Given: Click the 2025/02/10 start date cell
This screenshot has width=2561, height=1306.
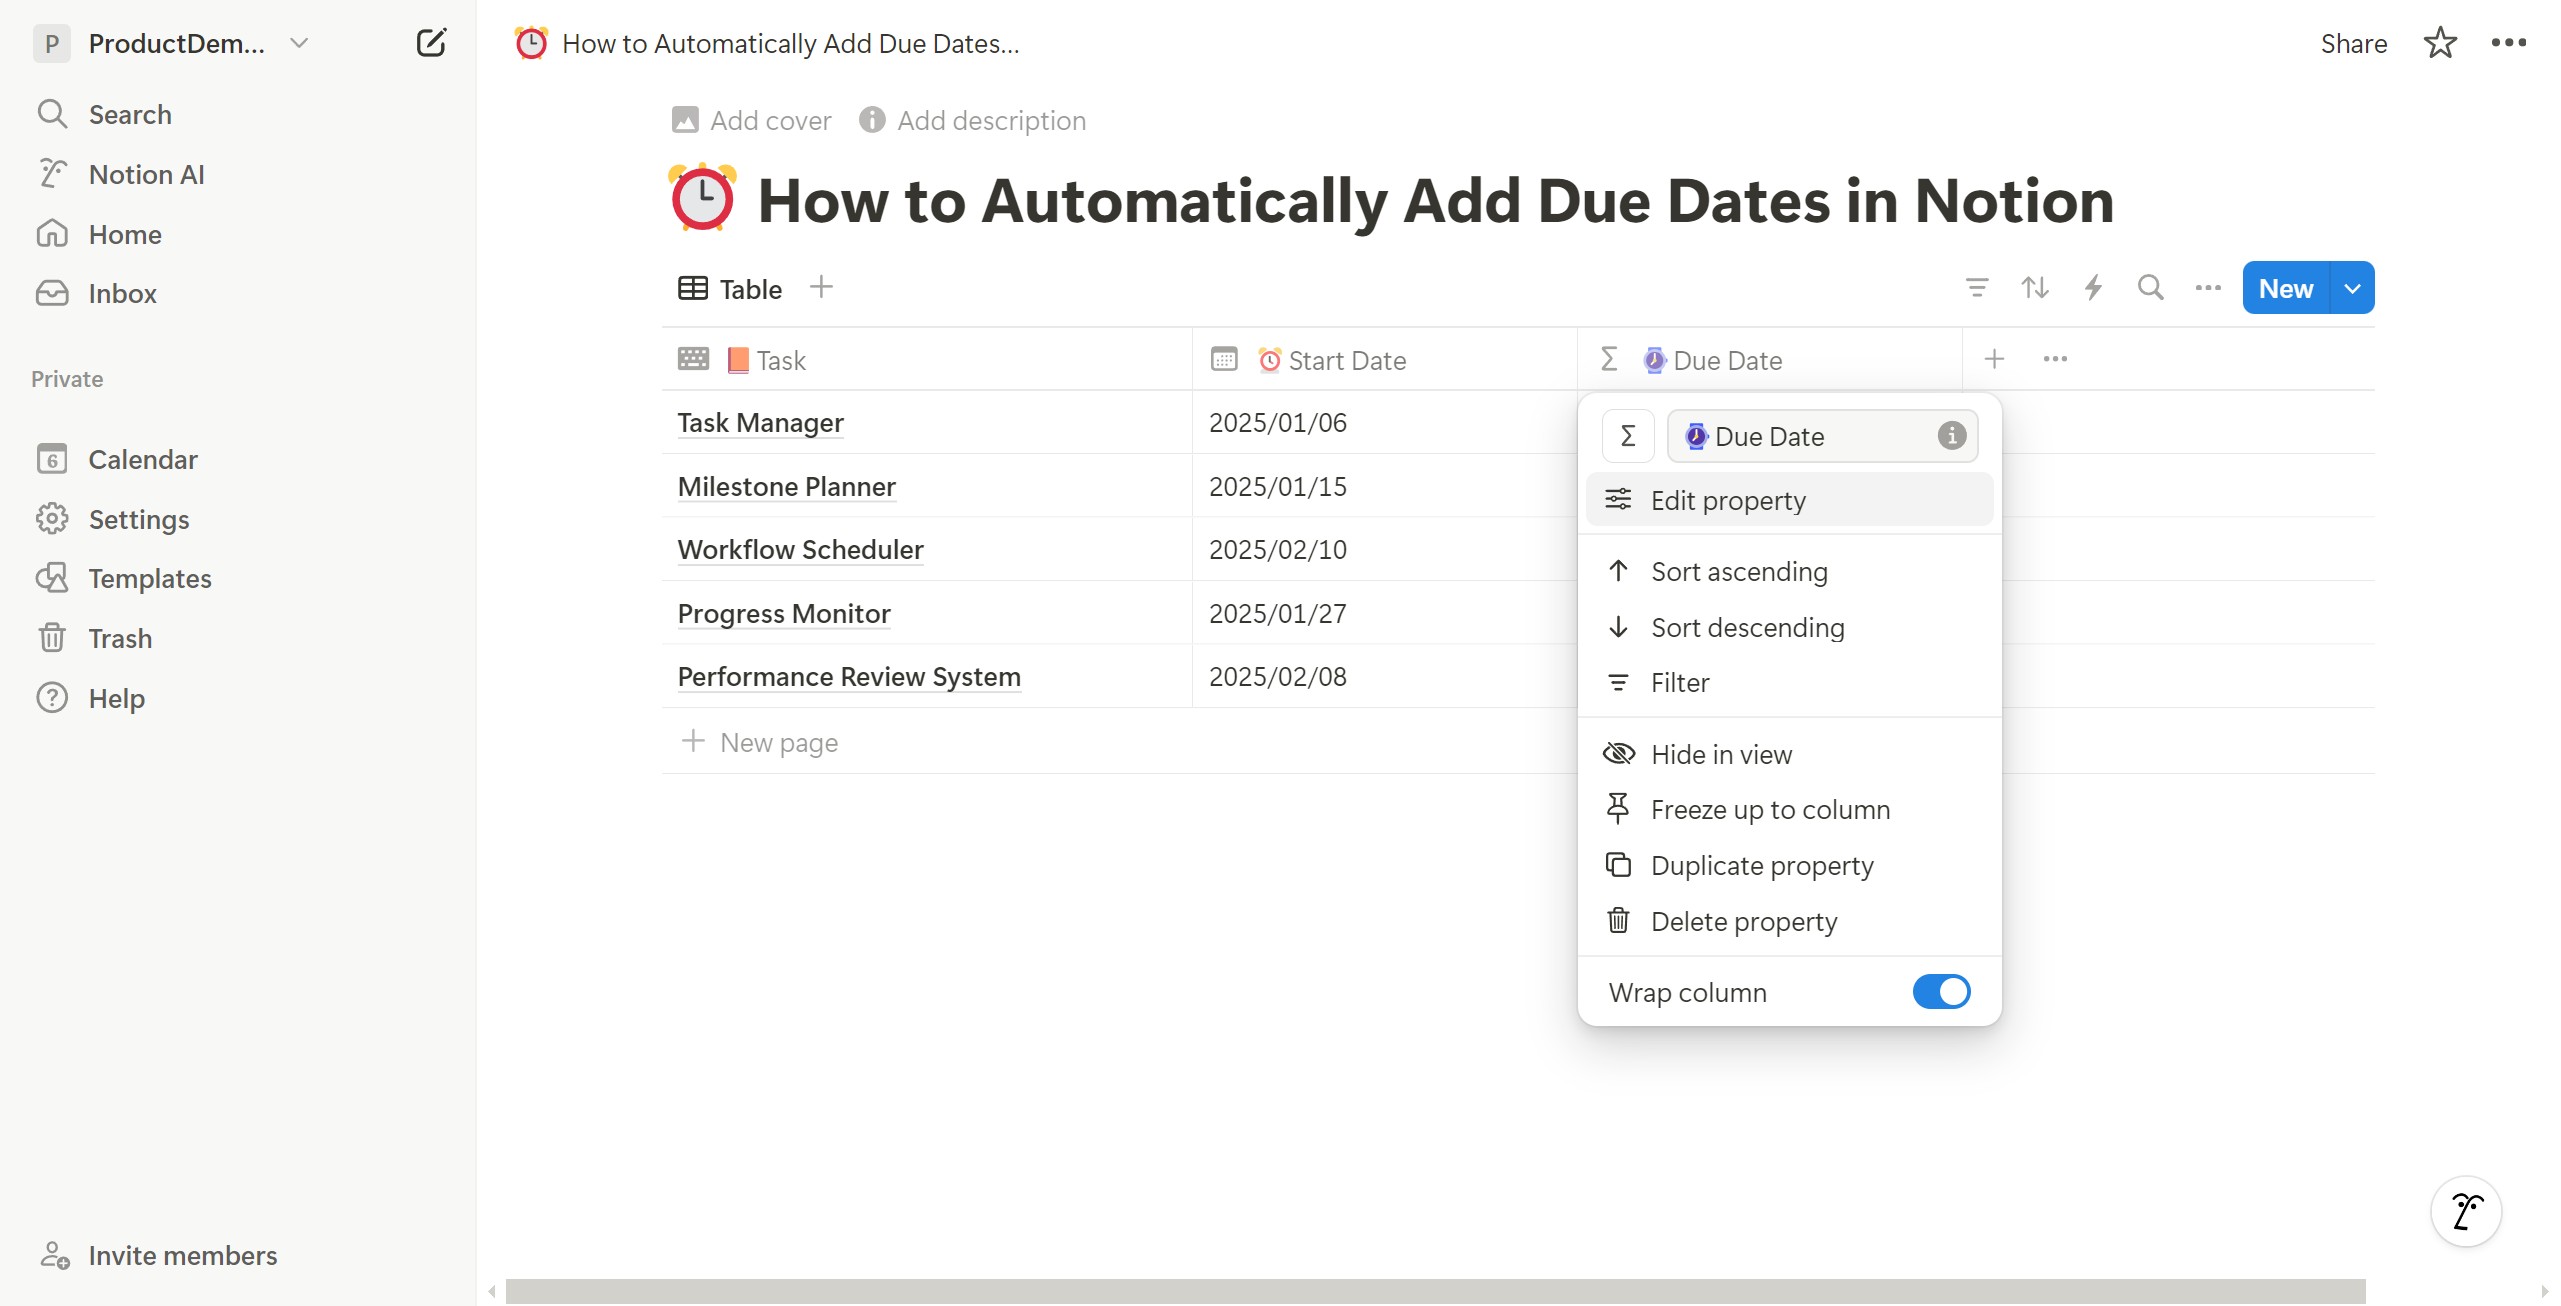Looking at the screenshot, I should click(x=1385, y=549).
